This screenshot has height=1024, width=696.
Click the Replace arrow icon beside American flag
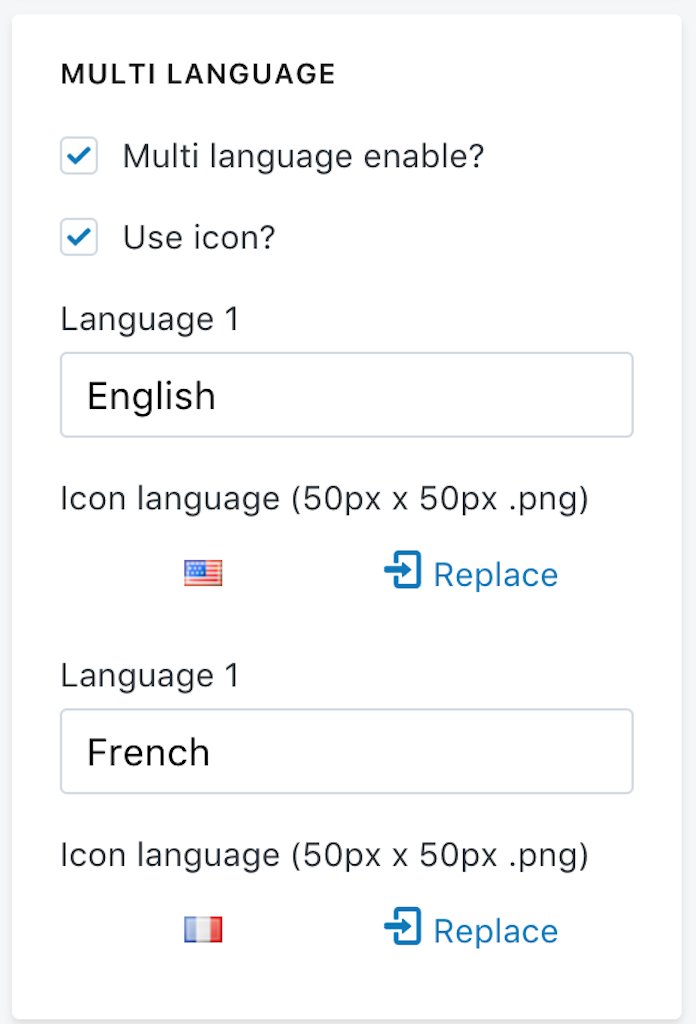[403, 571]
